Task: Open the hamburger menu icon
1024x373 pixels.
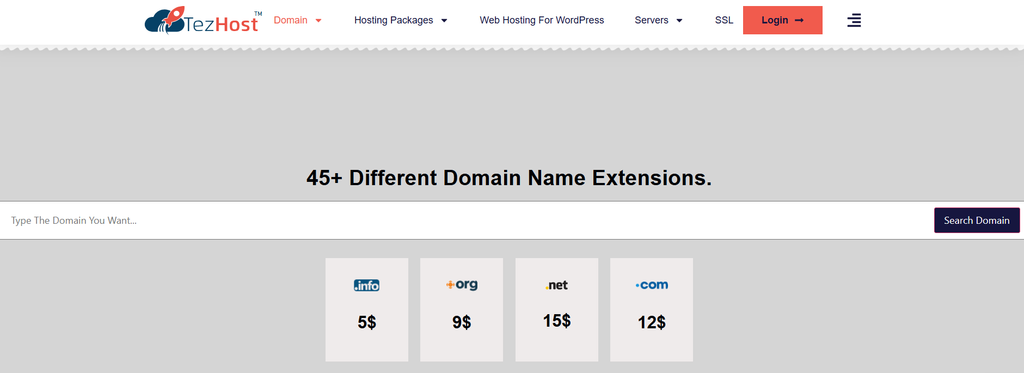Action: click(854, 20)
